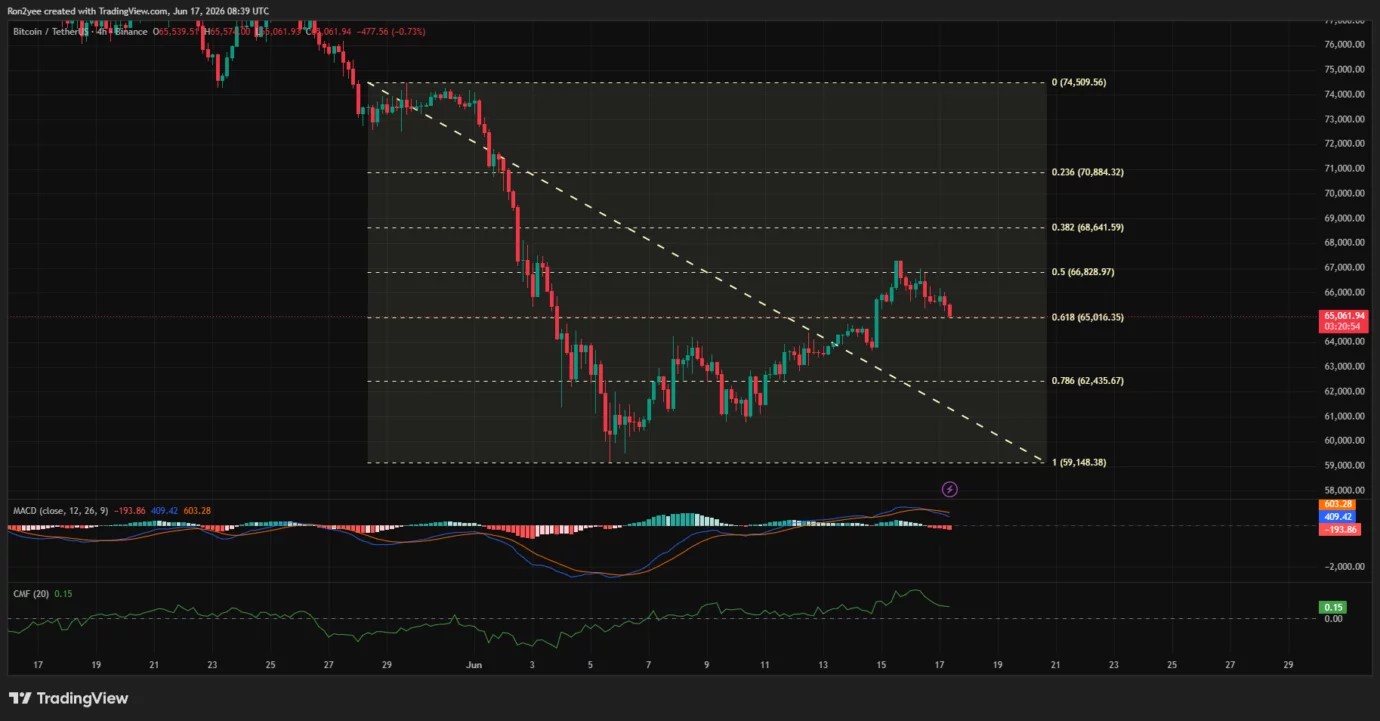Image resolution: width=1380 pixels, height=721 pixels.
Task: Click the 73,000.00 price scale label
Action: point(1344,119)
